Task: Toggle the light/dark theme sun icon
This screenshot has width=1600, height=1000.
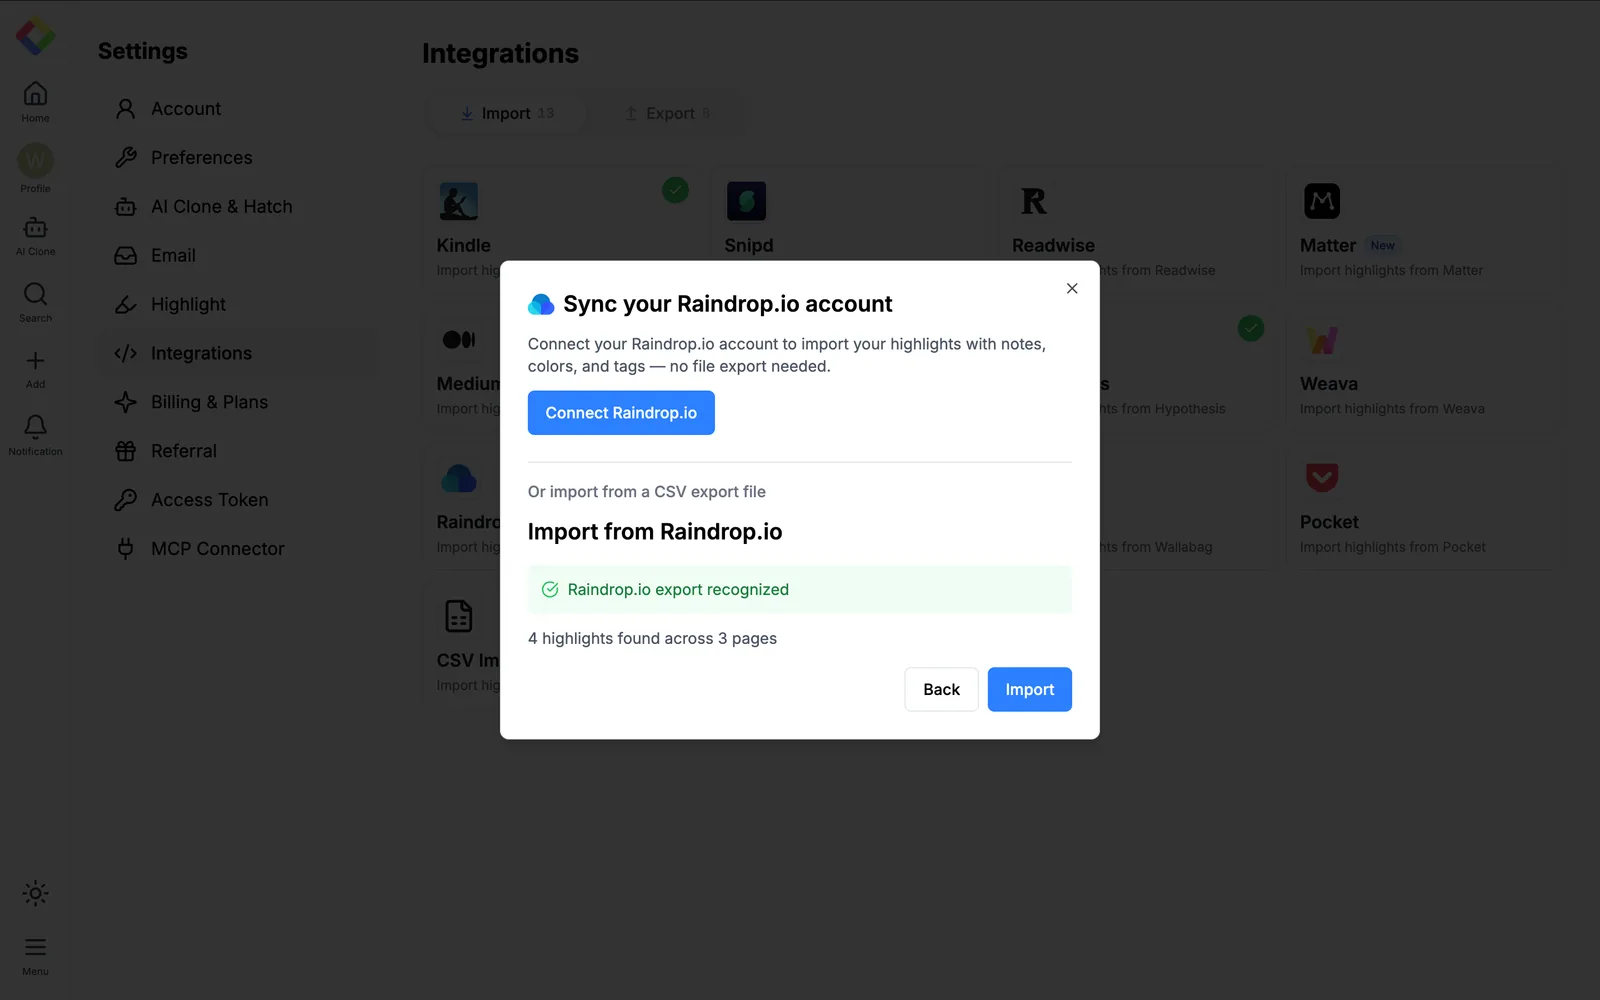Action: (x=35, y=893)
